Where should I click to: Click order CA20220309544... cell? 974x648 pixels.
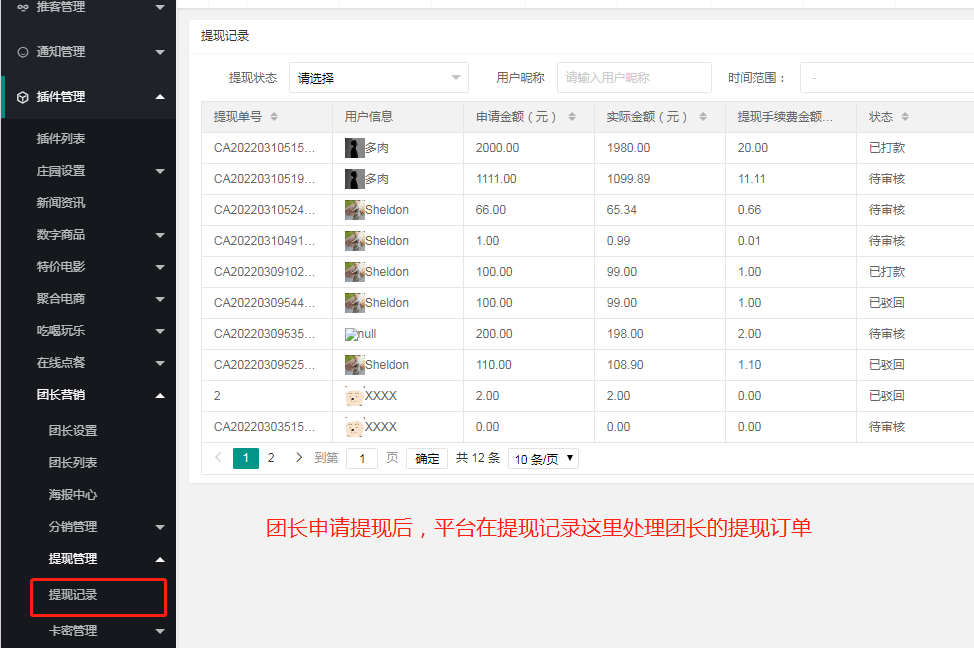(x=265, y=303)
